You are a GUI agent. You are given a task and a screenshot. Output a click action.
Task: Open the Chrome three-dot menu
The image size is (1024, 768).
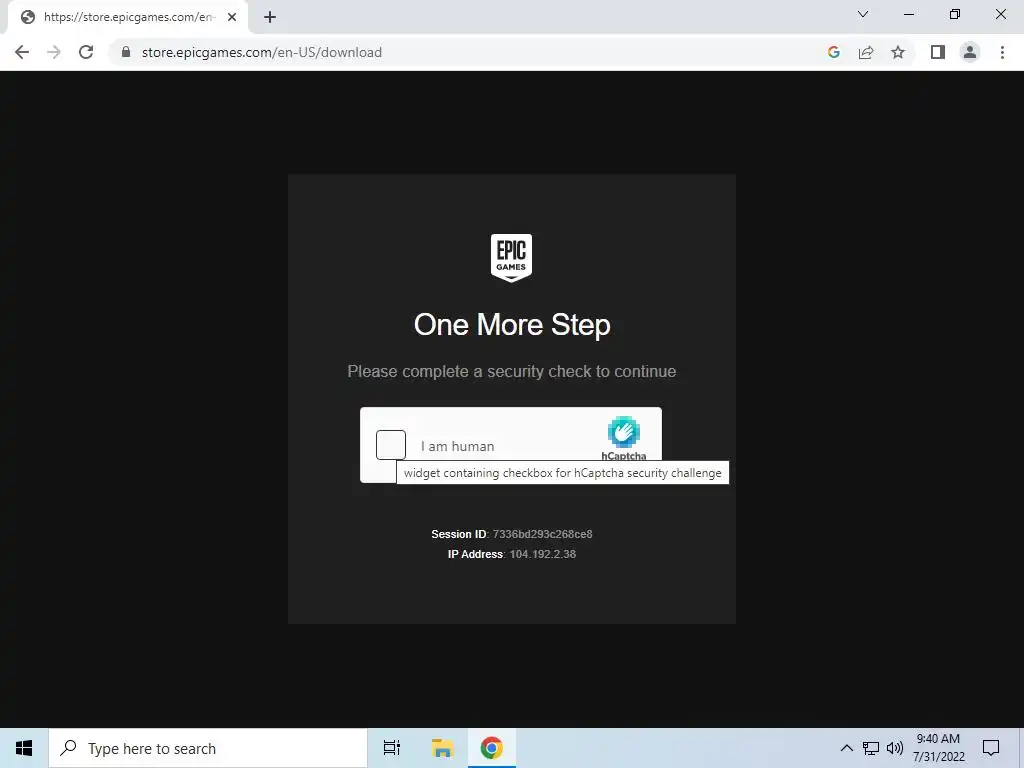coord(1002,52)
